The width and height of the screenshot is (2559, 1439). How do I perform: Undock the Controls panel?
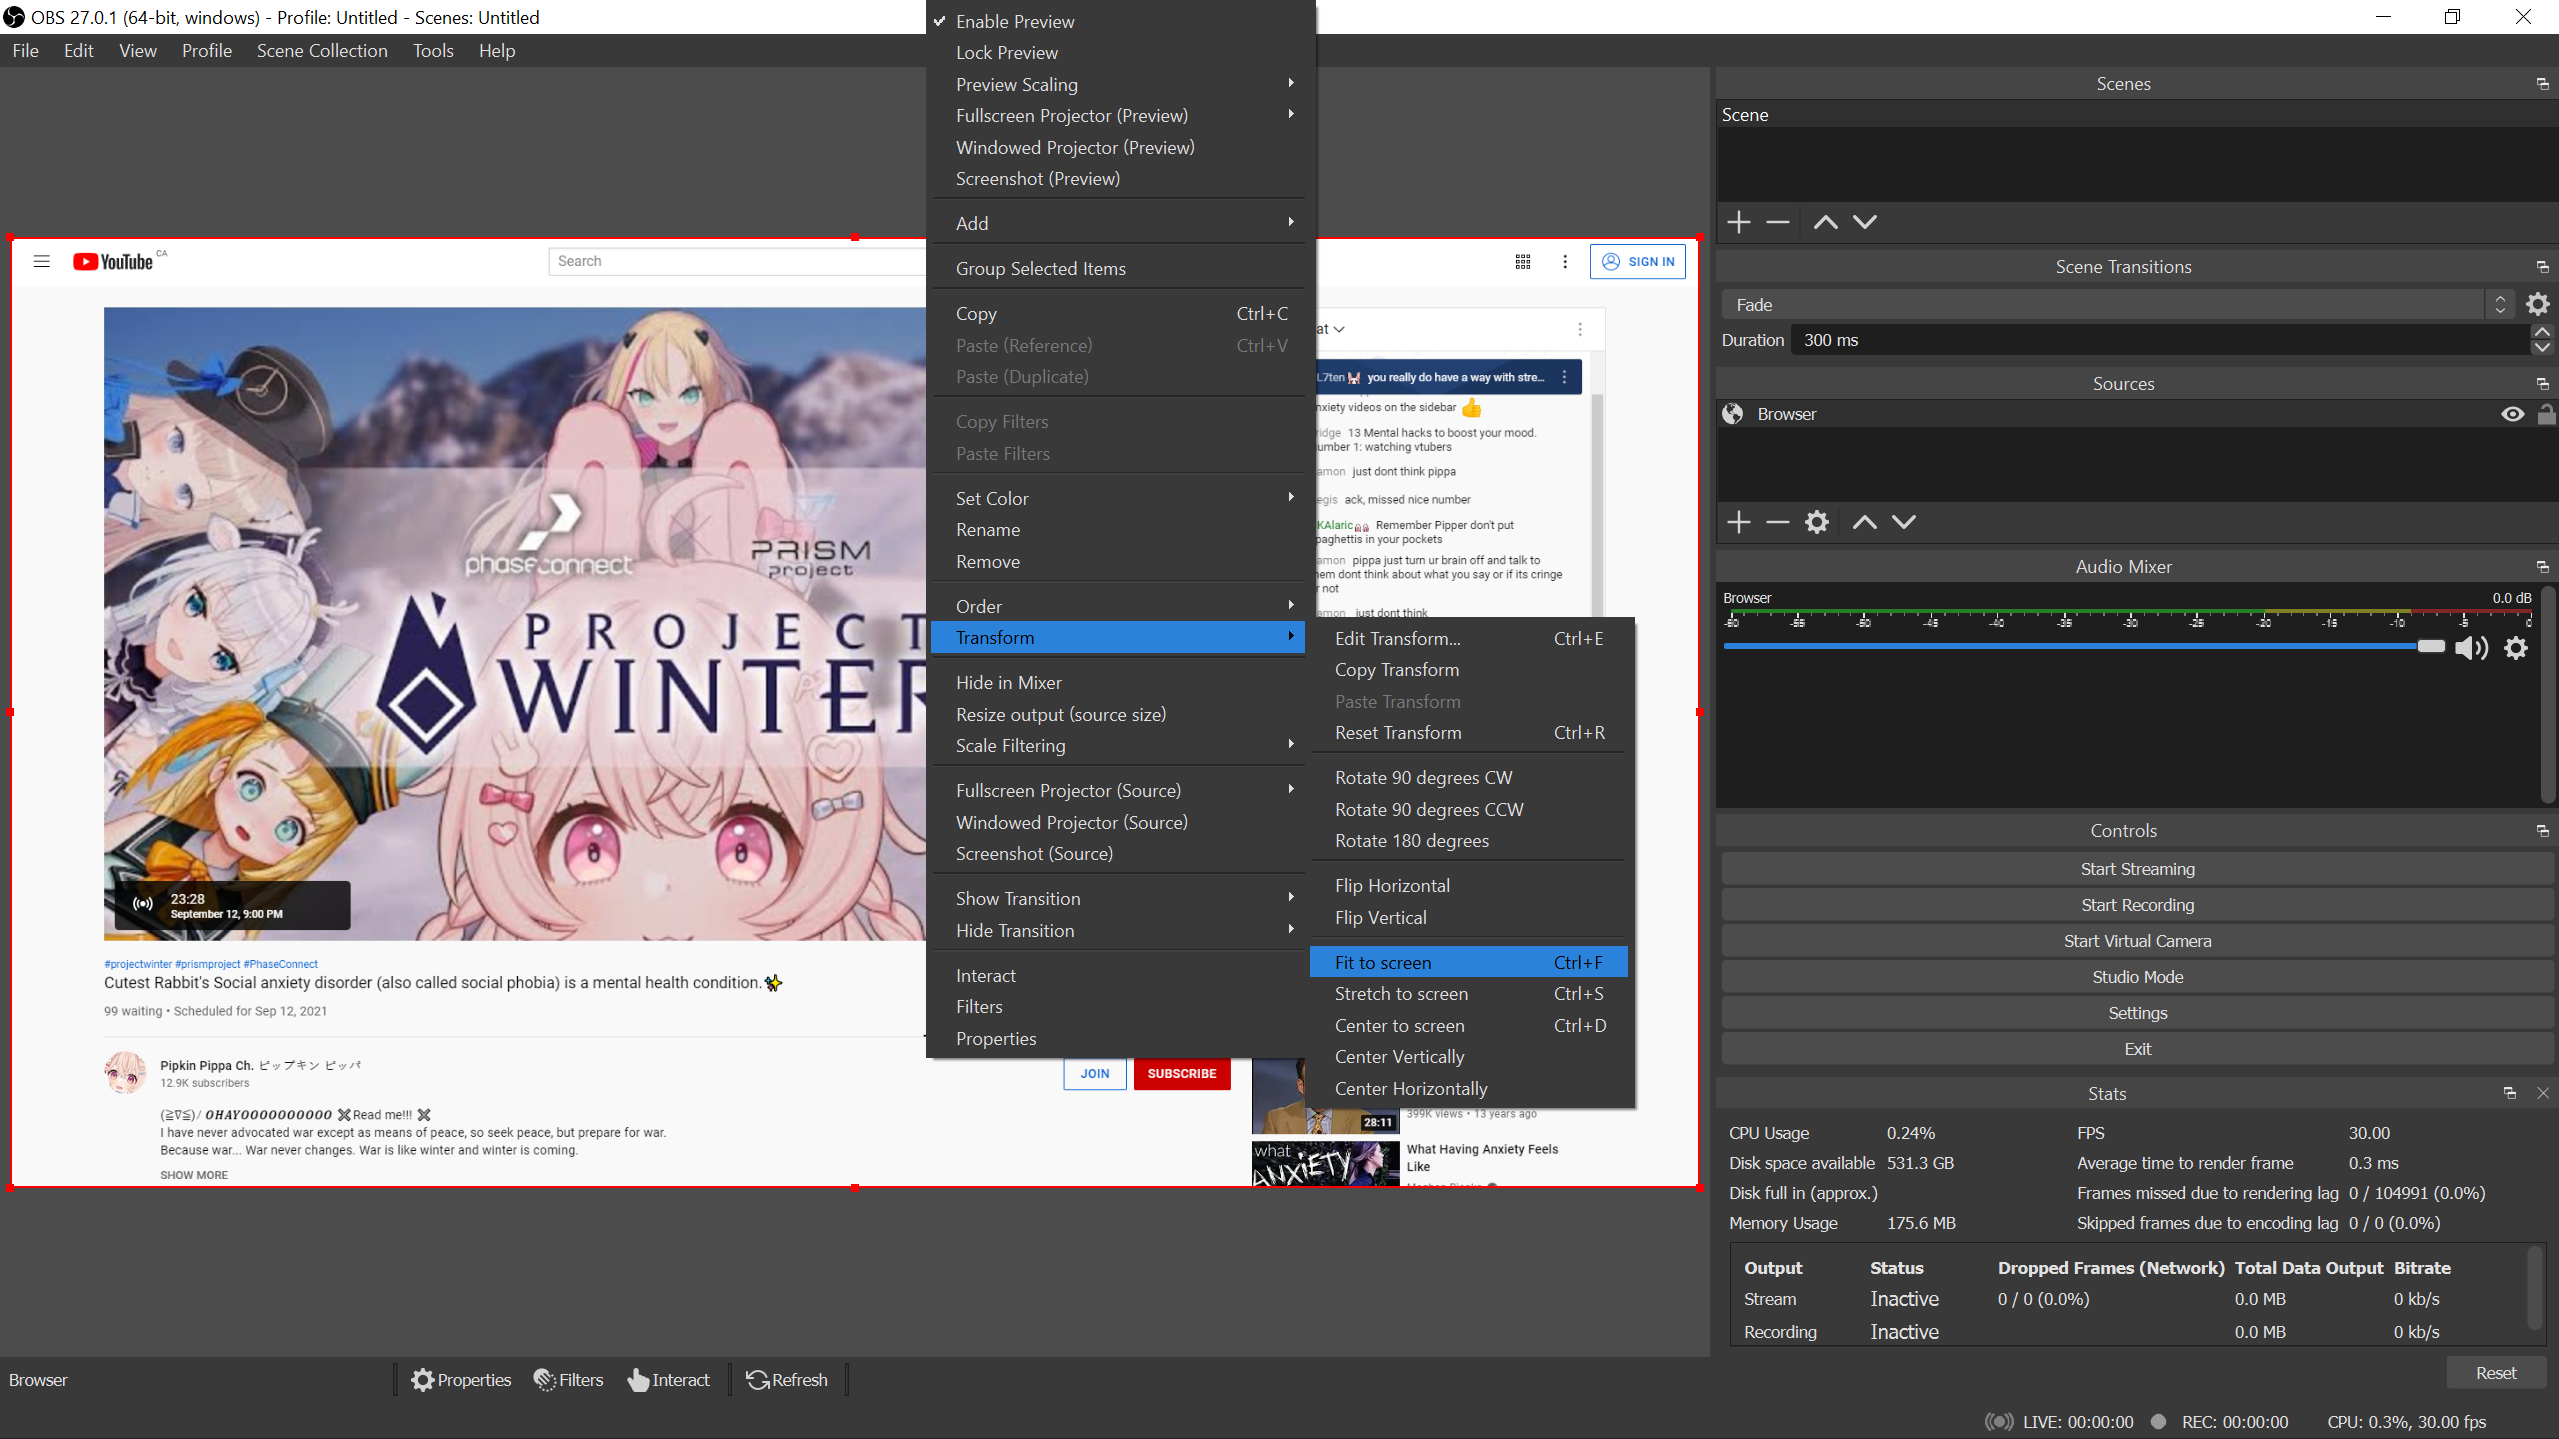(2542, 831)
